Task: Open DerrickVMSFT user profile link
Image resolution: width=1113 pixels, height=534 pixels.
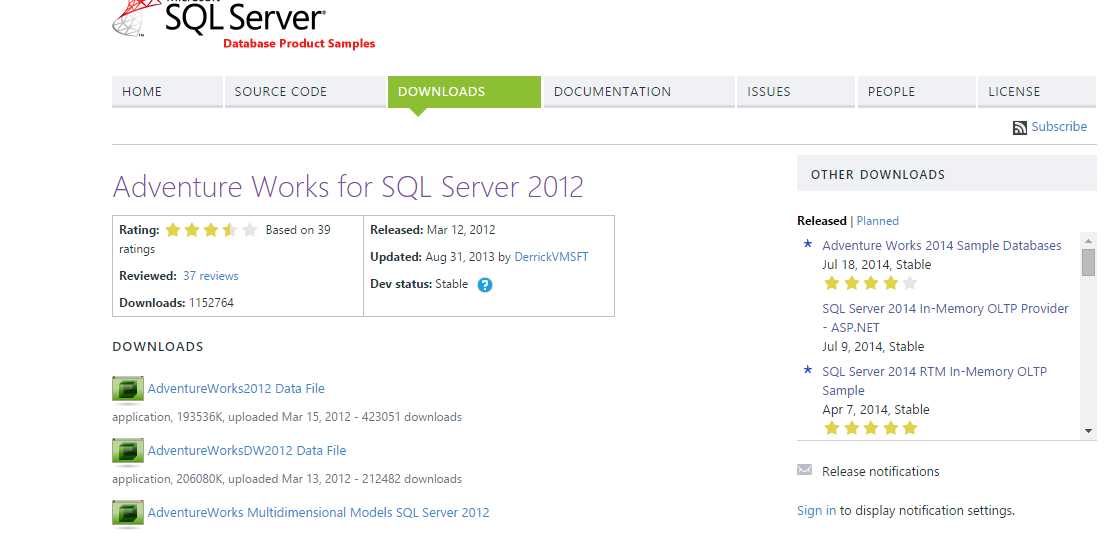Action: [x=552, y=257]
